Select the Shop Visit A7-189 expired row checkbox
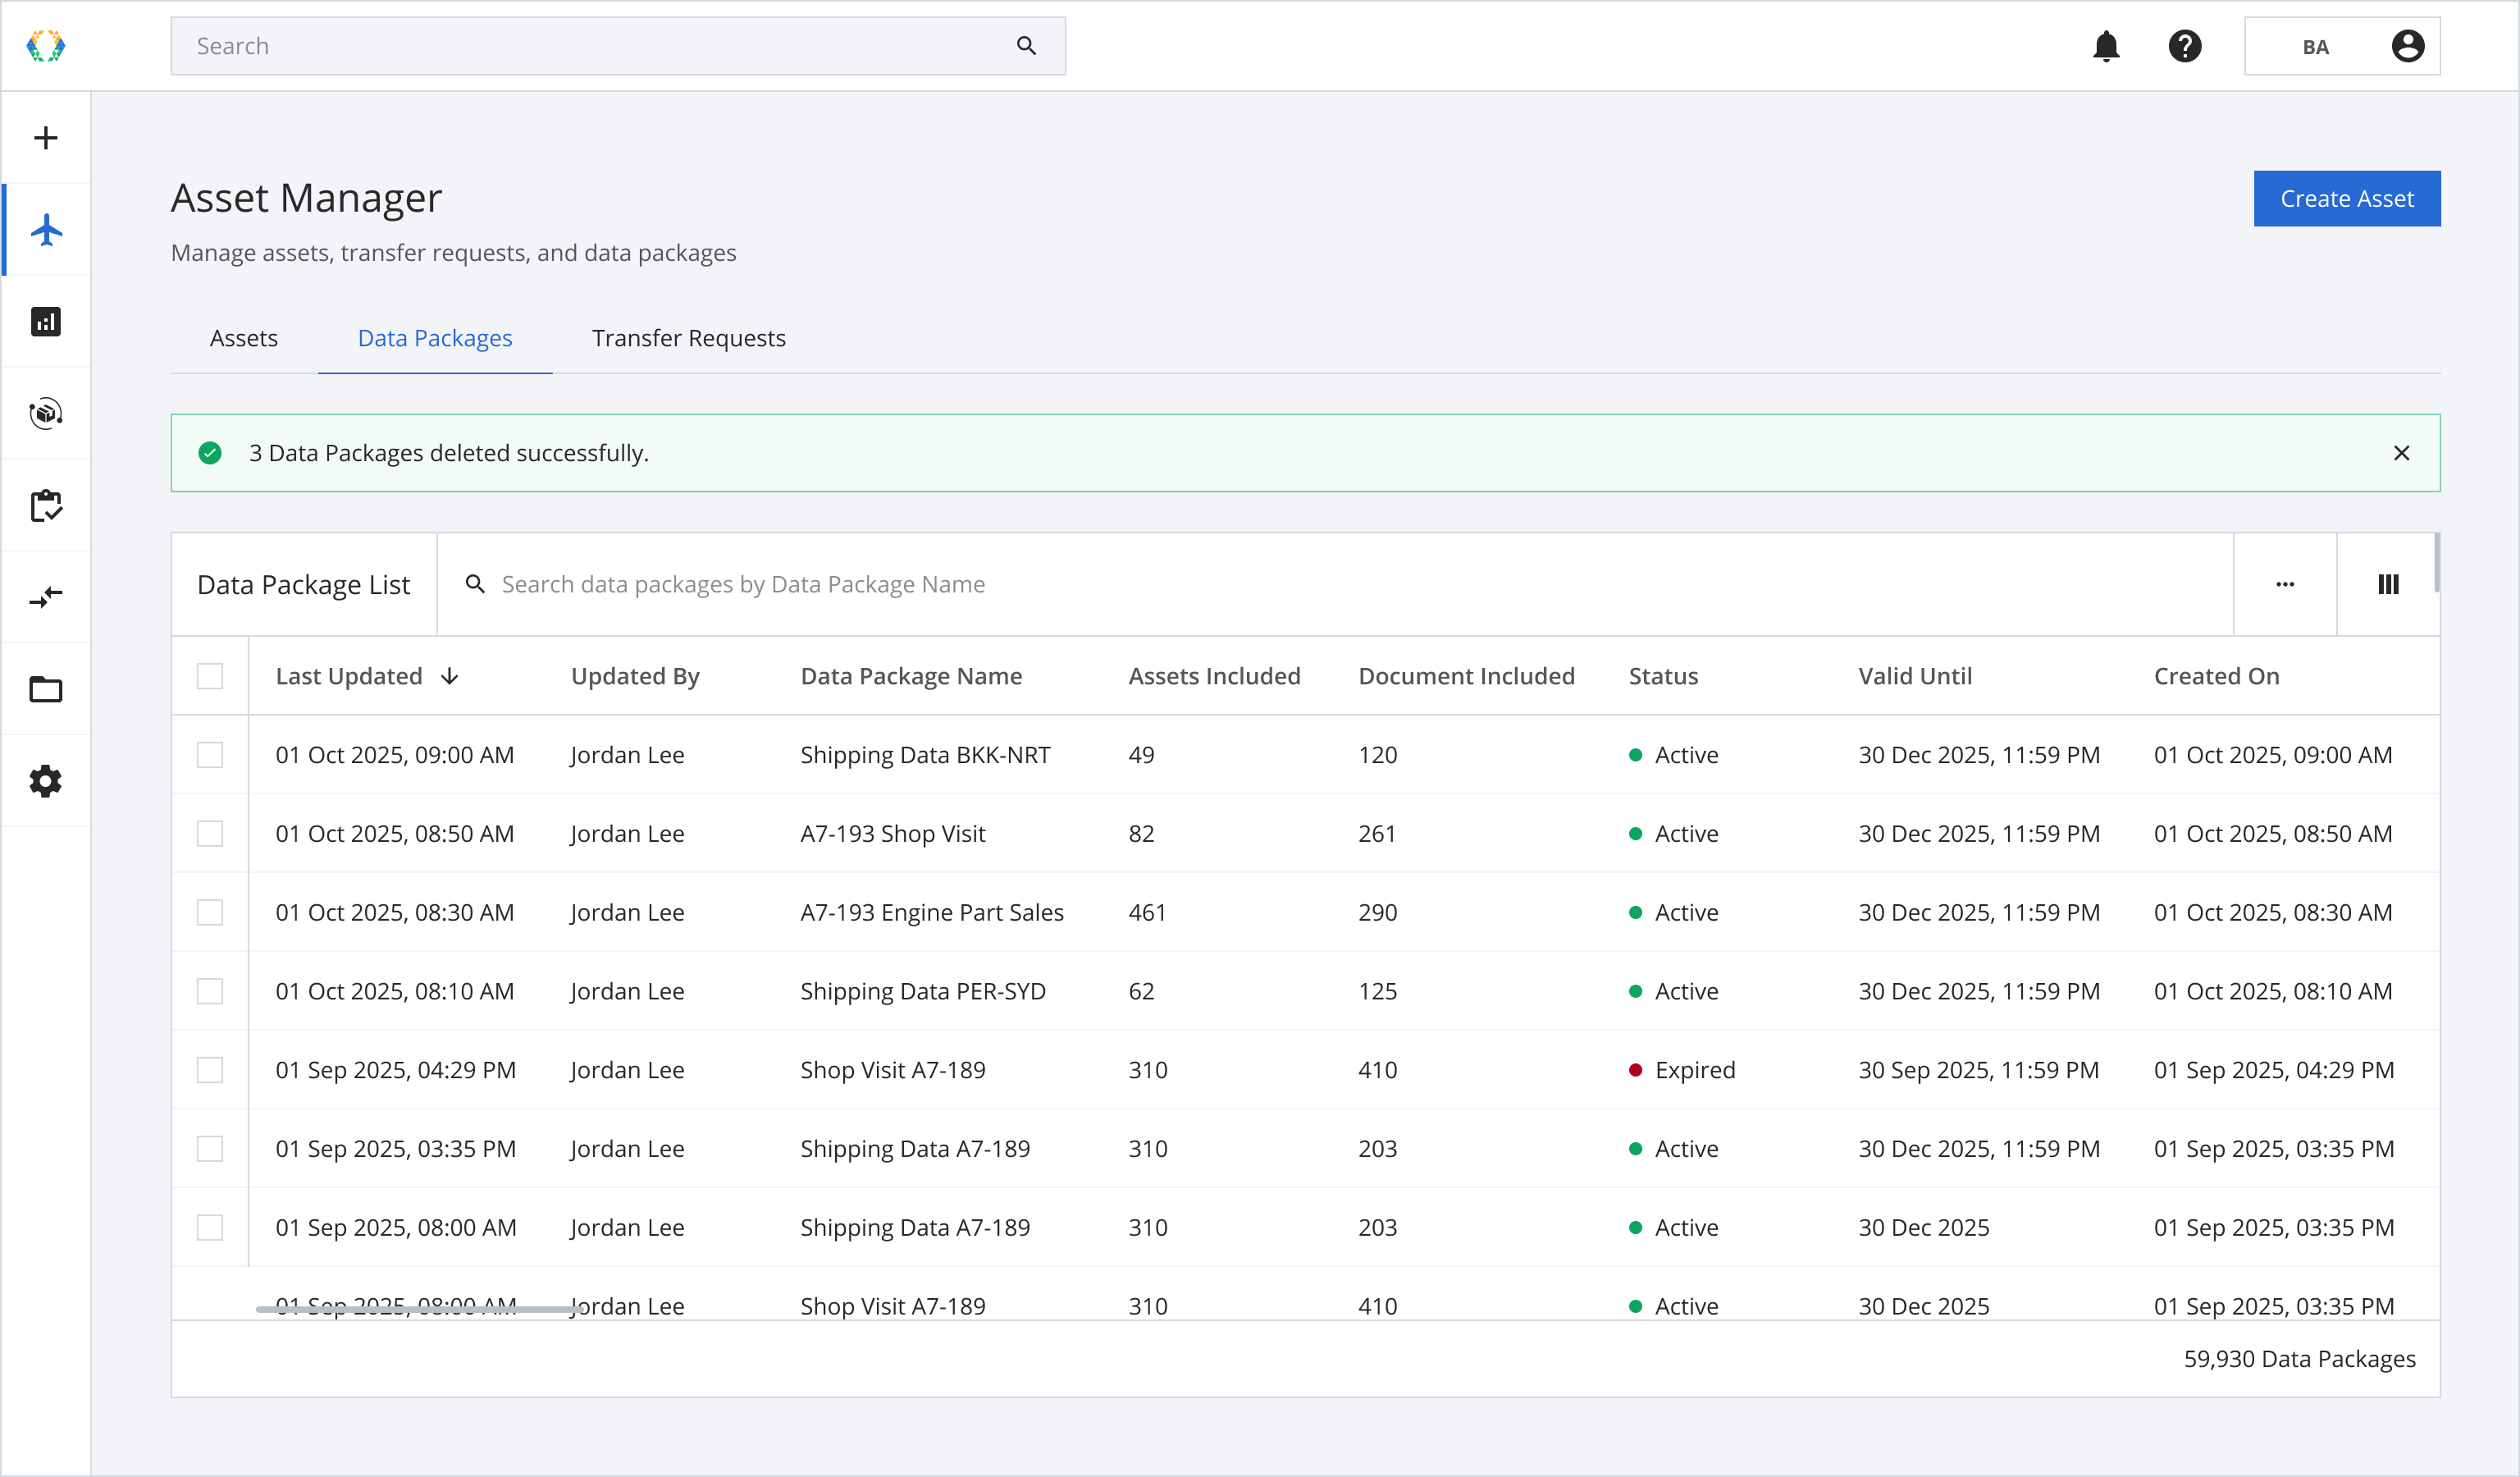This screenshot has width=2520, height=1477. tap(210, 1070)
